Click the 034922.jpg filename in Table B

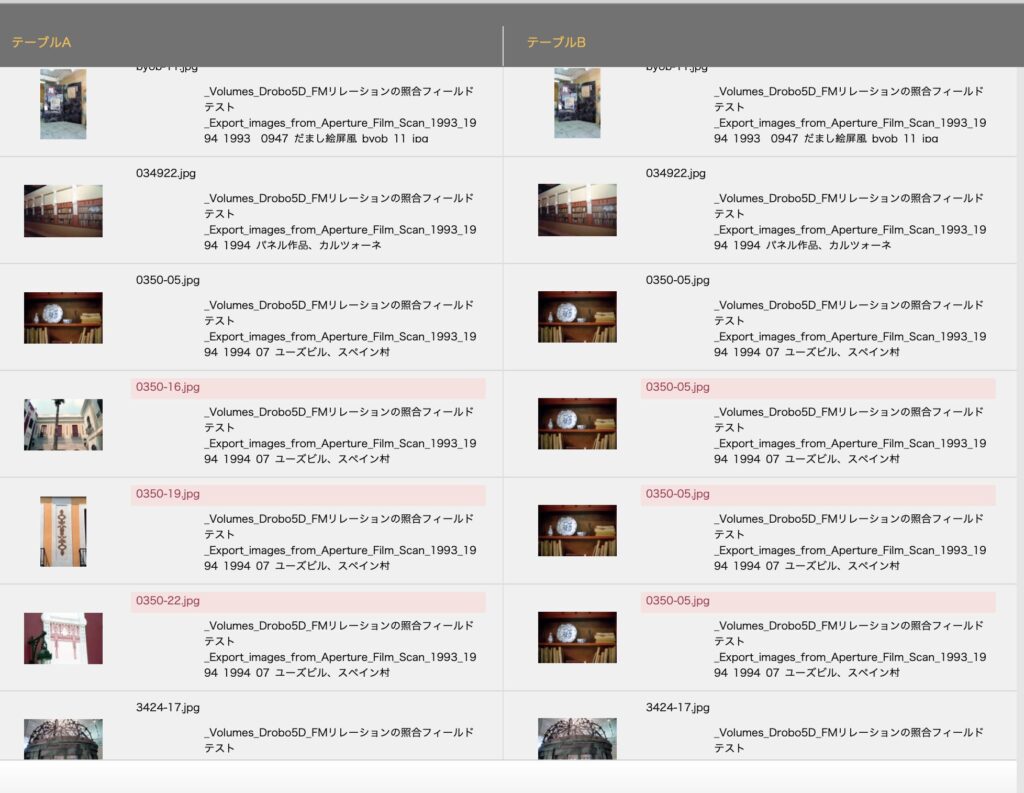tap(675, 173)
